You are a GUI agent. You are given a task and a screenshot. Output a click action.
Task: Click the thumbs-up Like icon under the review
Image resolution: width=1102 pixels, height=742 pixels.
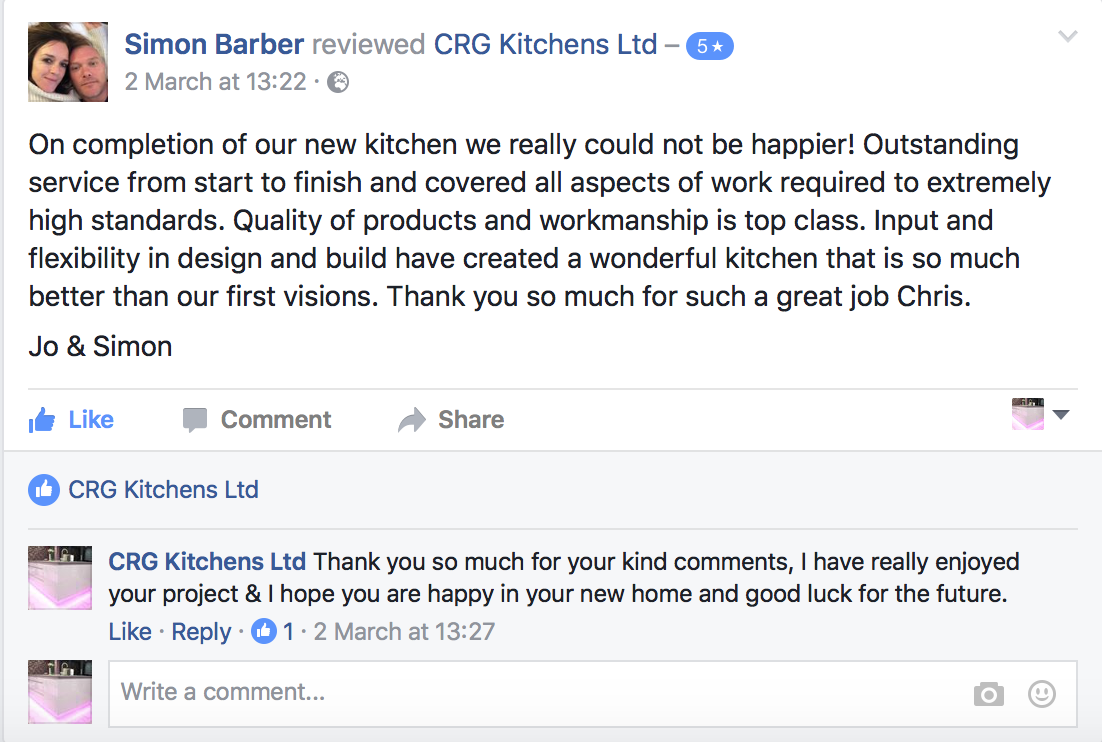click(x=41, y=420)
